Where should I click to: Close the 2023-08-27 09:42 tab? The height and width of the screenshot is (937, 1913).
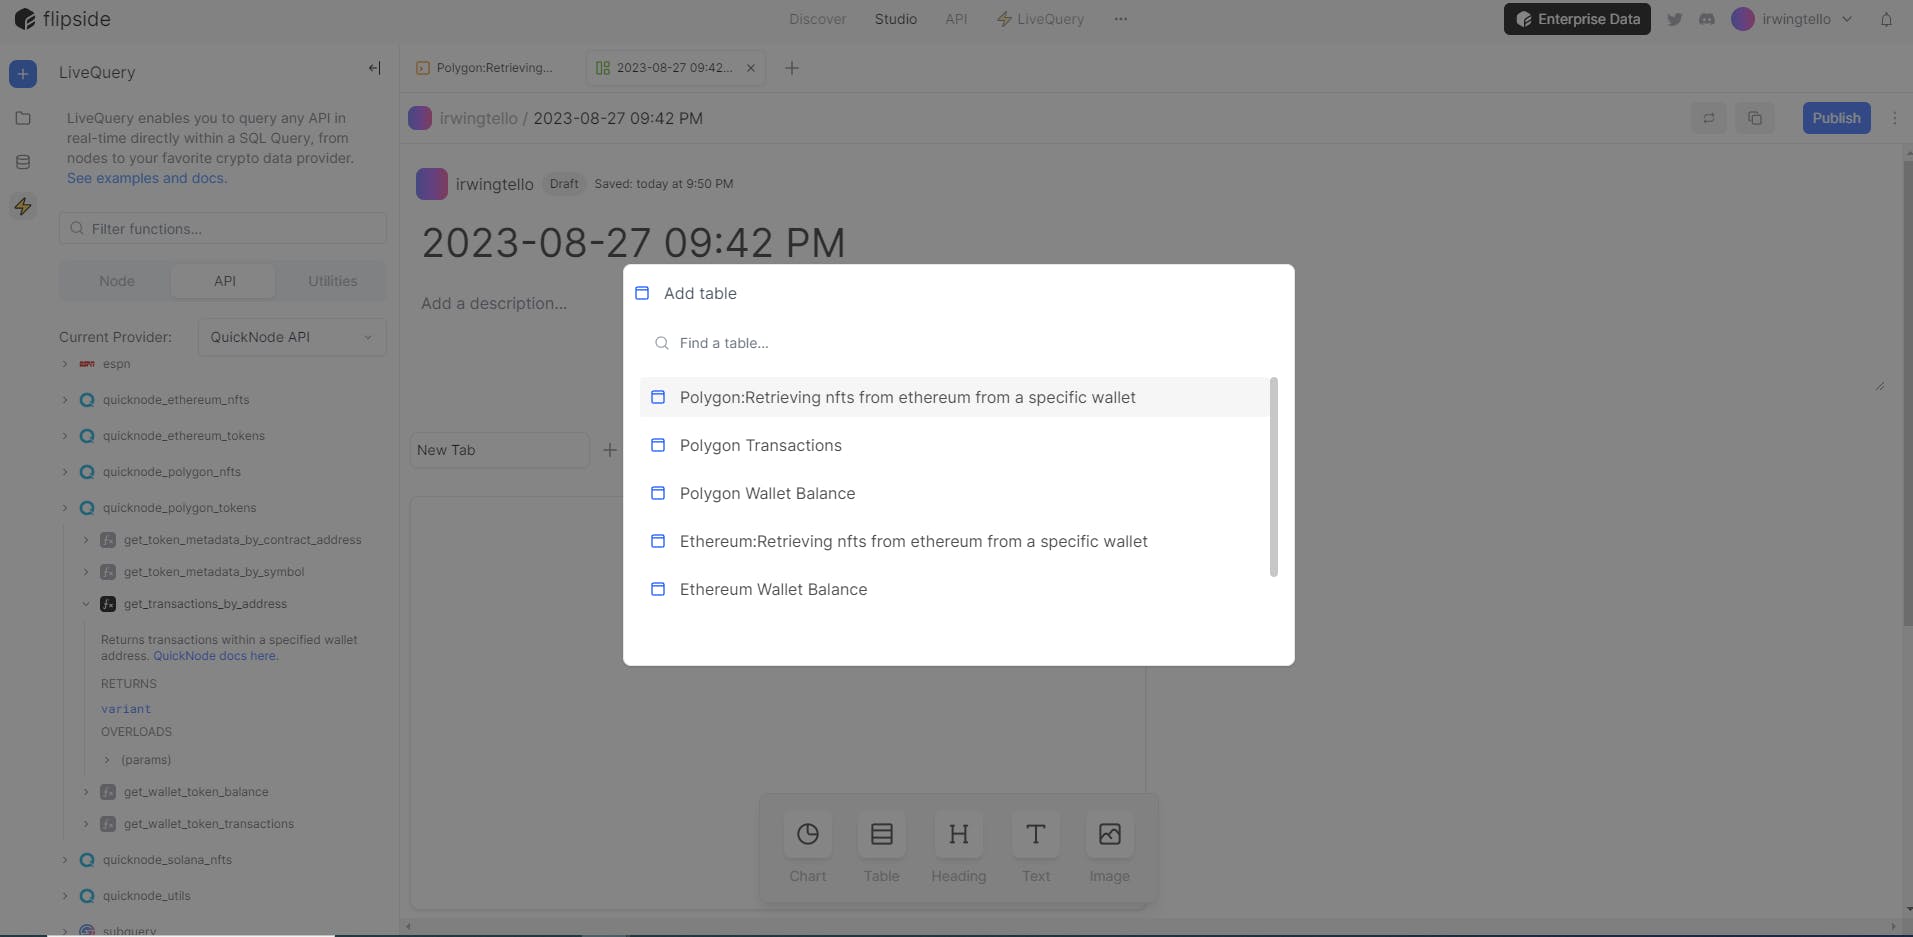(751, 68)
